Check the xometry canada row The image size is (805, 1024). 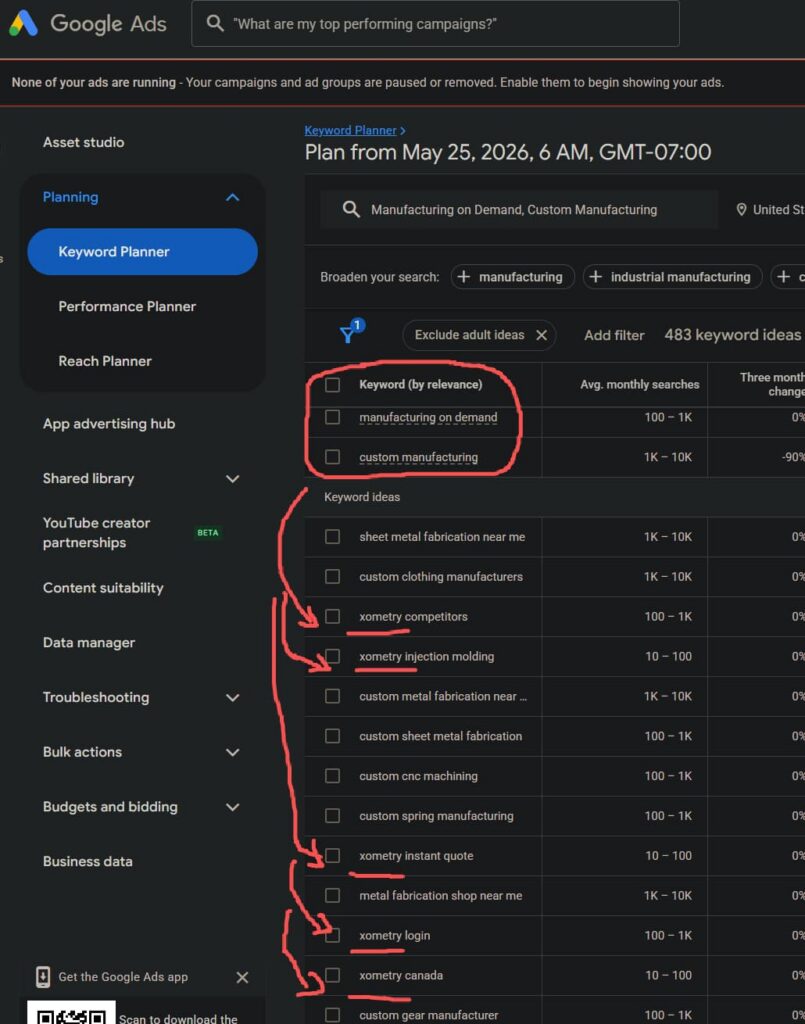(x=332, y=974)
